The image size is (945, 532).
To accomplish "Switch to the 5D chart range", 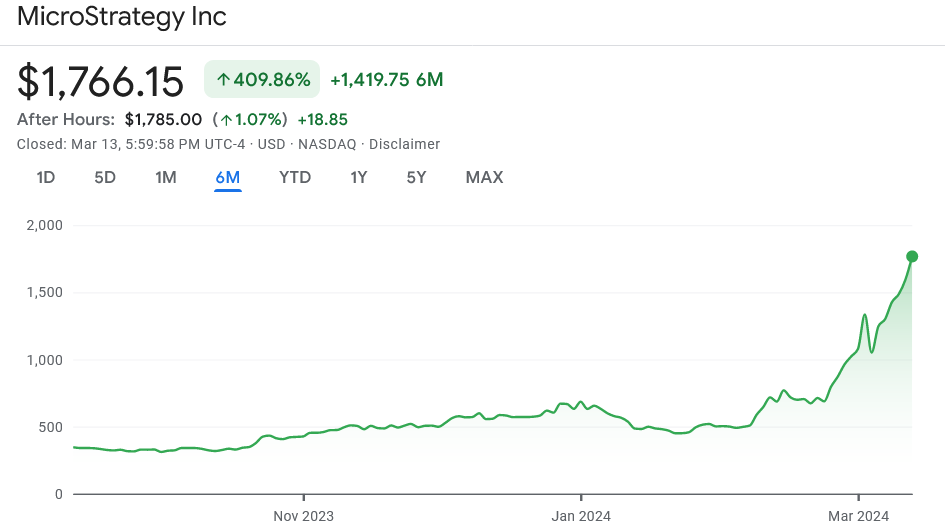I will coord(105,178).
